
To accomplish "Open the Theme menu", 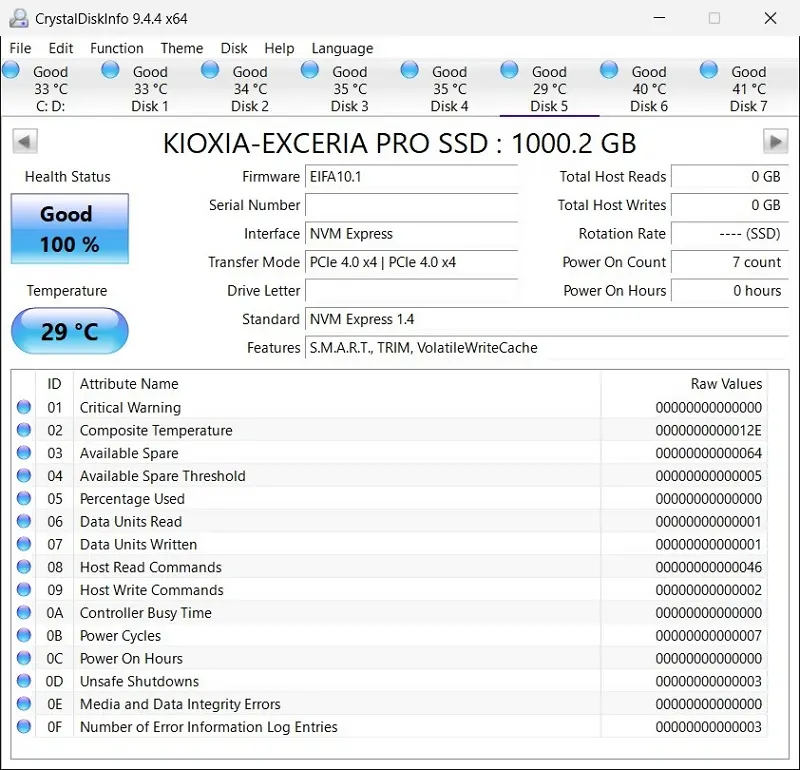I will click(x=182, y=48).
